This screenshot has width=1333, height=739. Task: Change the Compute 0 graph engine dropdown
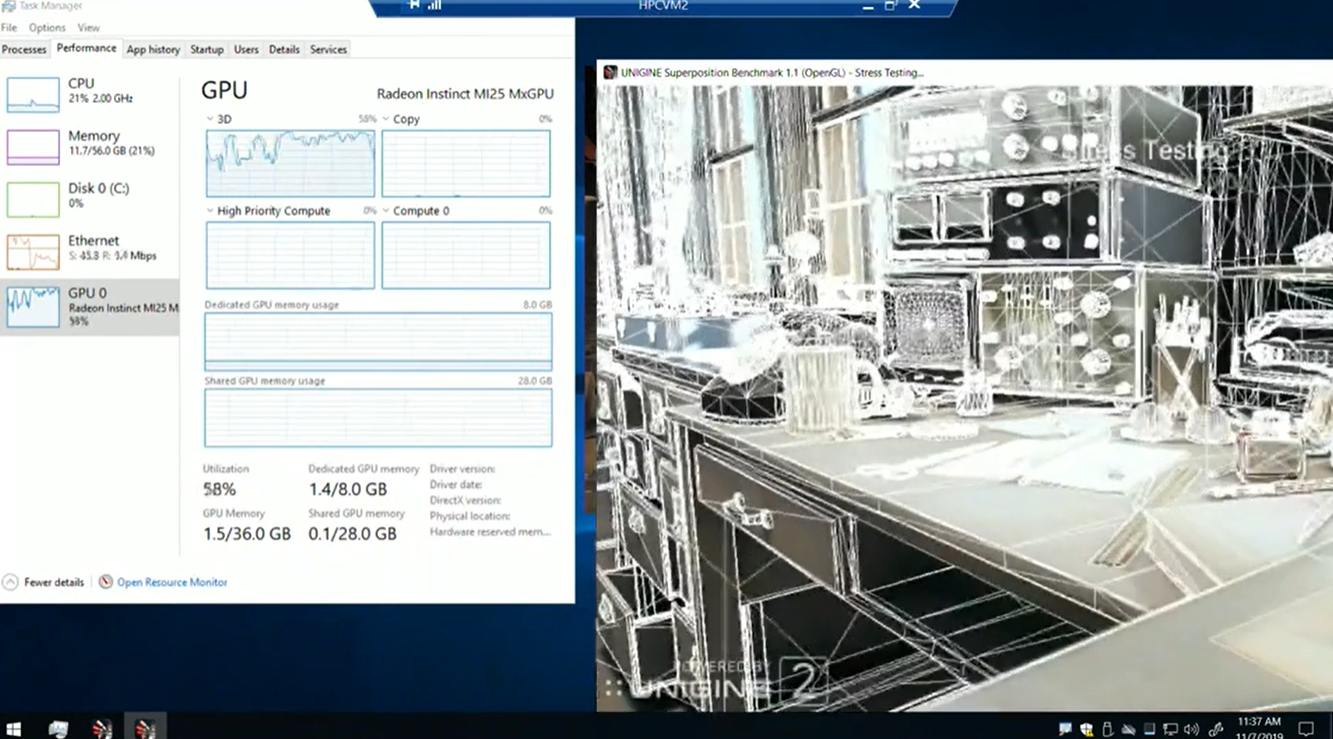click(x=386, y=211)
